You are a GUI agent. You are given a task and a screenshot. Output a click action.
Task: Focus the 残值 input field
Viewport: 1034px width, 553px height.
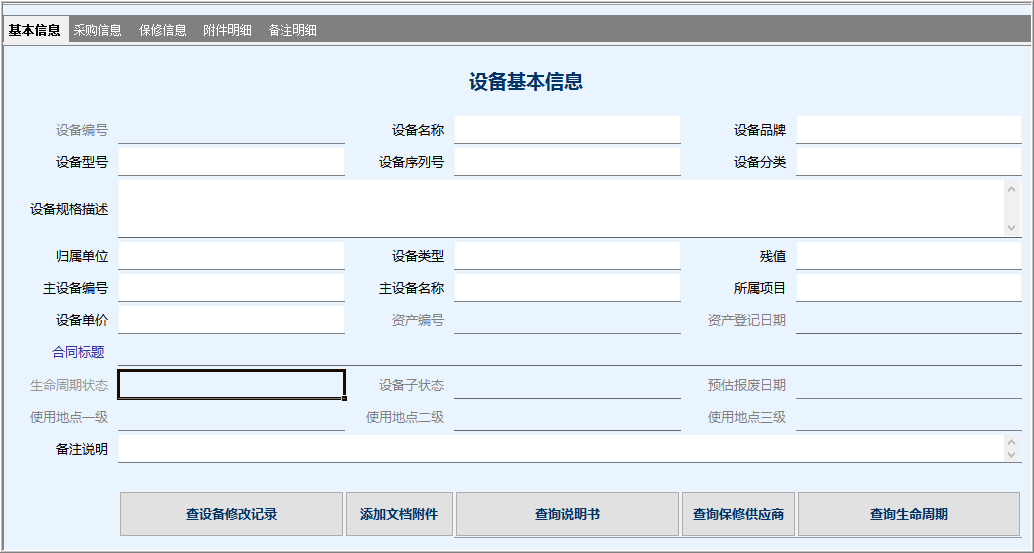click(909, 256)
